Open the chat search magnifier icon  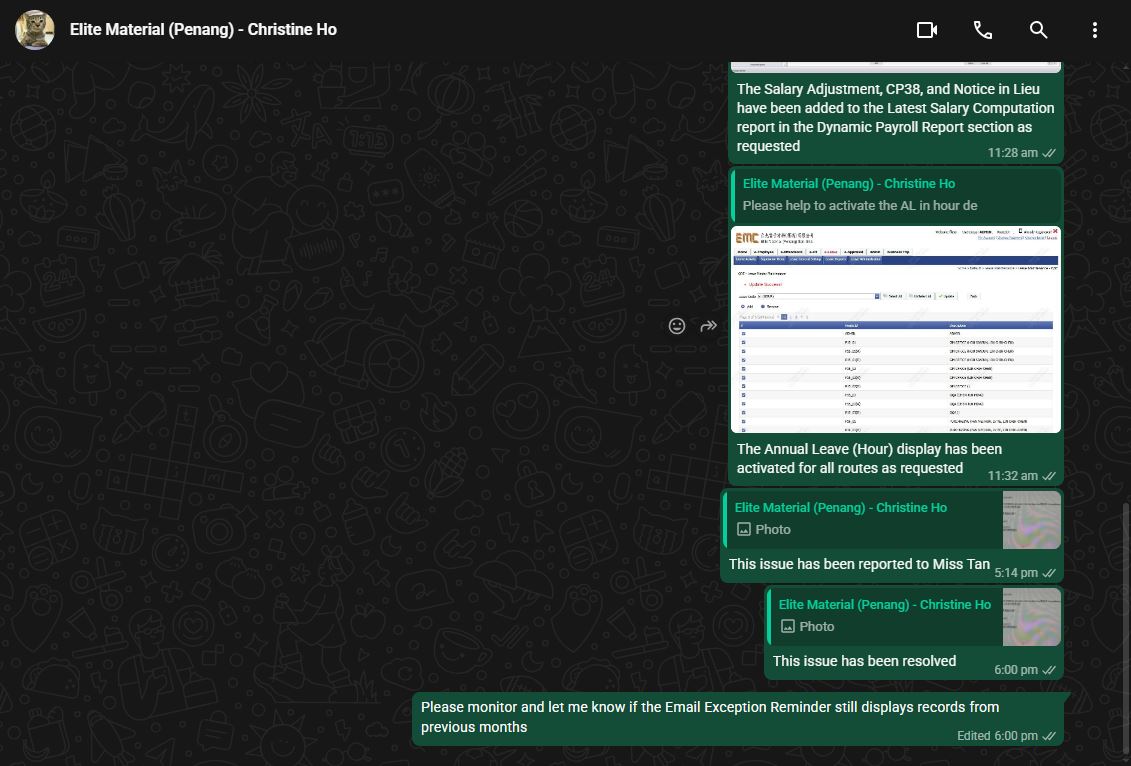click(1038, 30)
